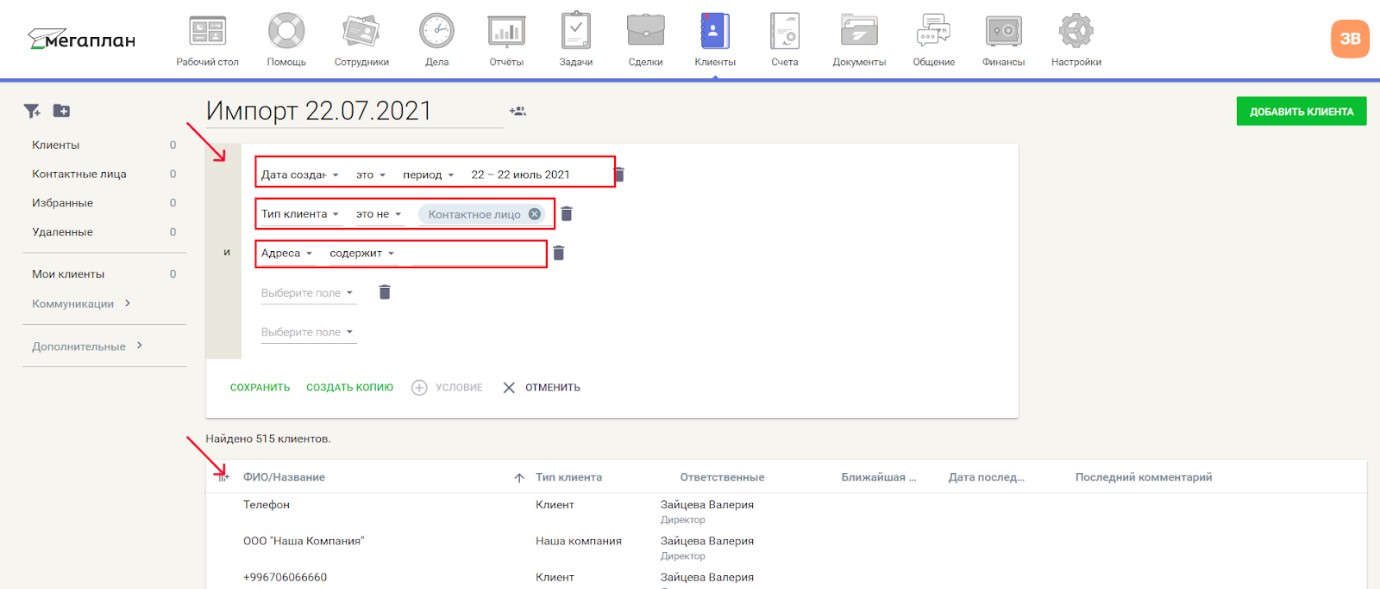Open the client +996706066660
Image resolution: width=1380 pixels, height=589 pixels.
point(285,577)
